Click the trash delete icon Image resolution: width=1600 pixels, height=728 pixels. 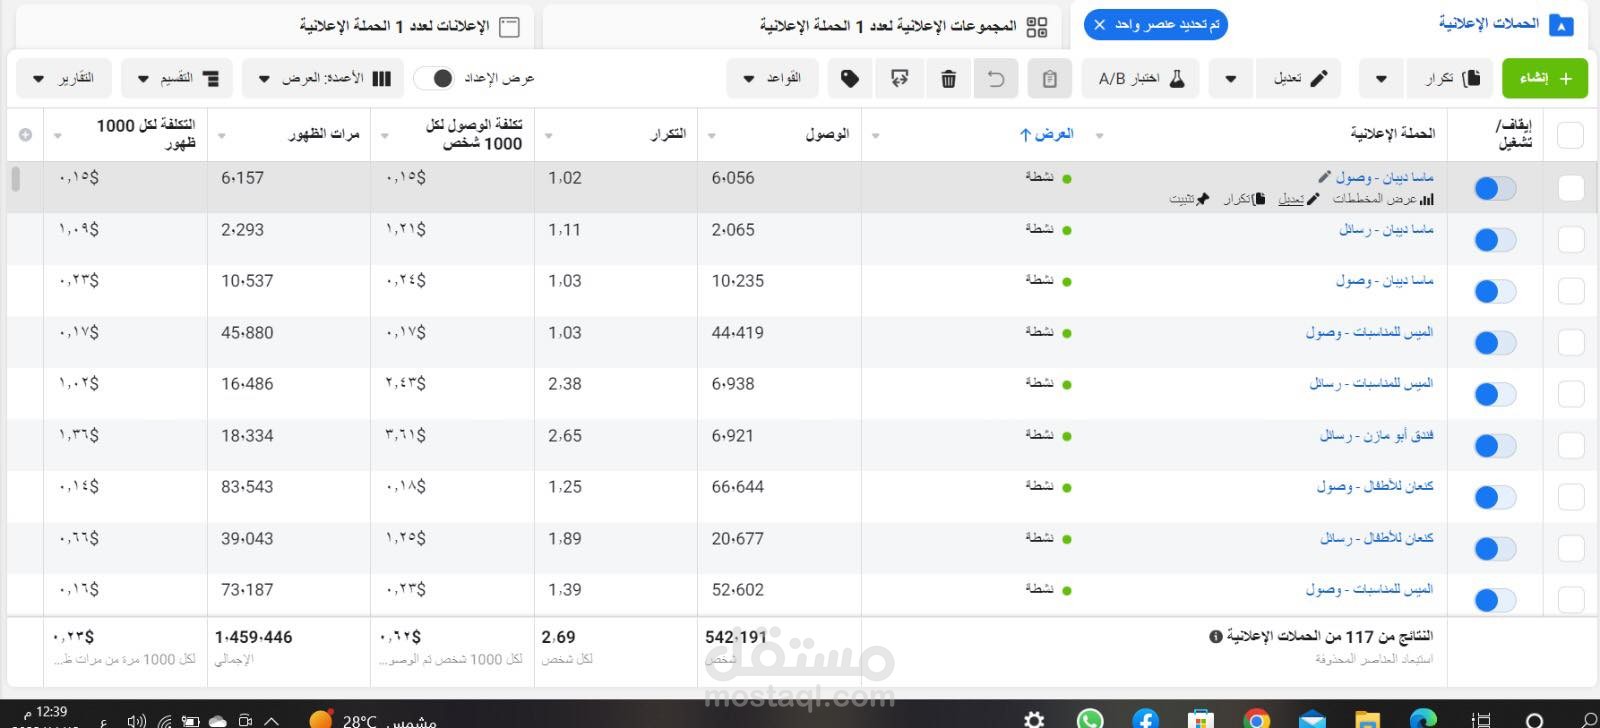[949, 78]
